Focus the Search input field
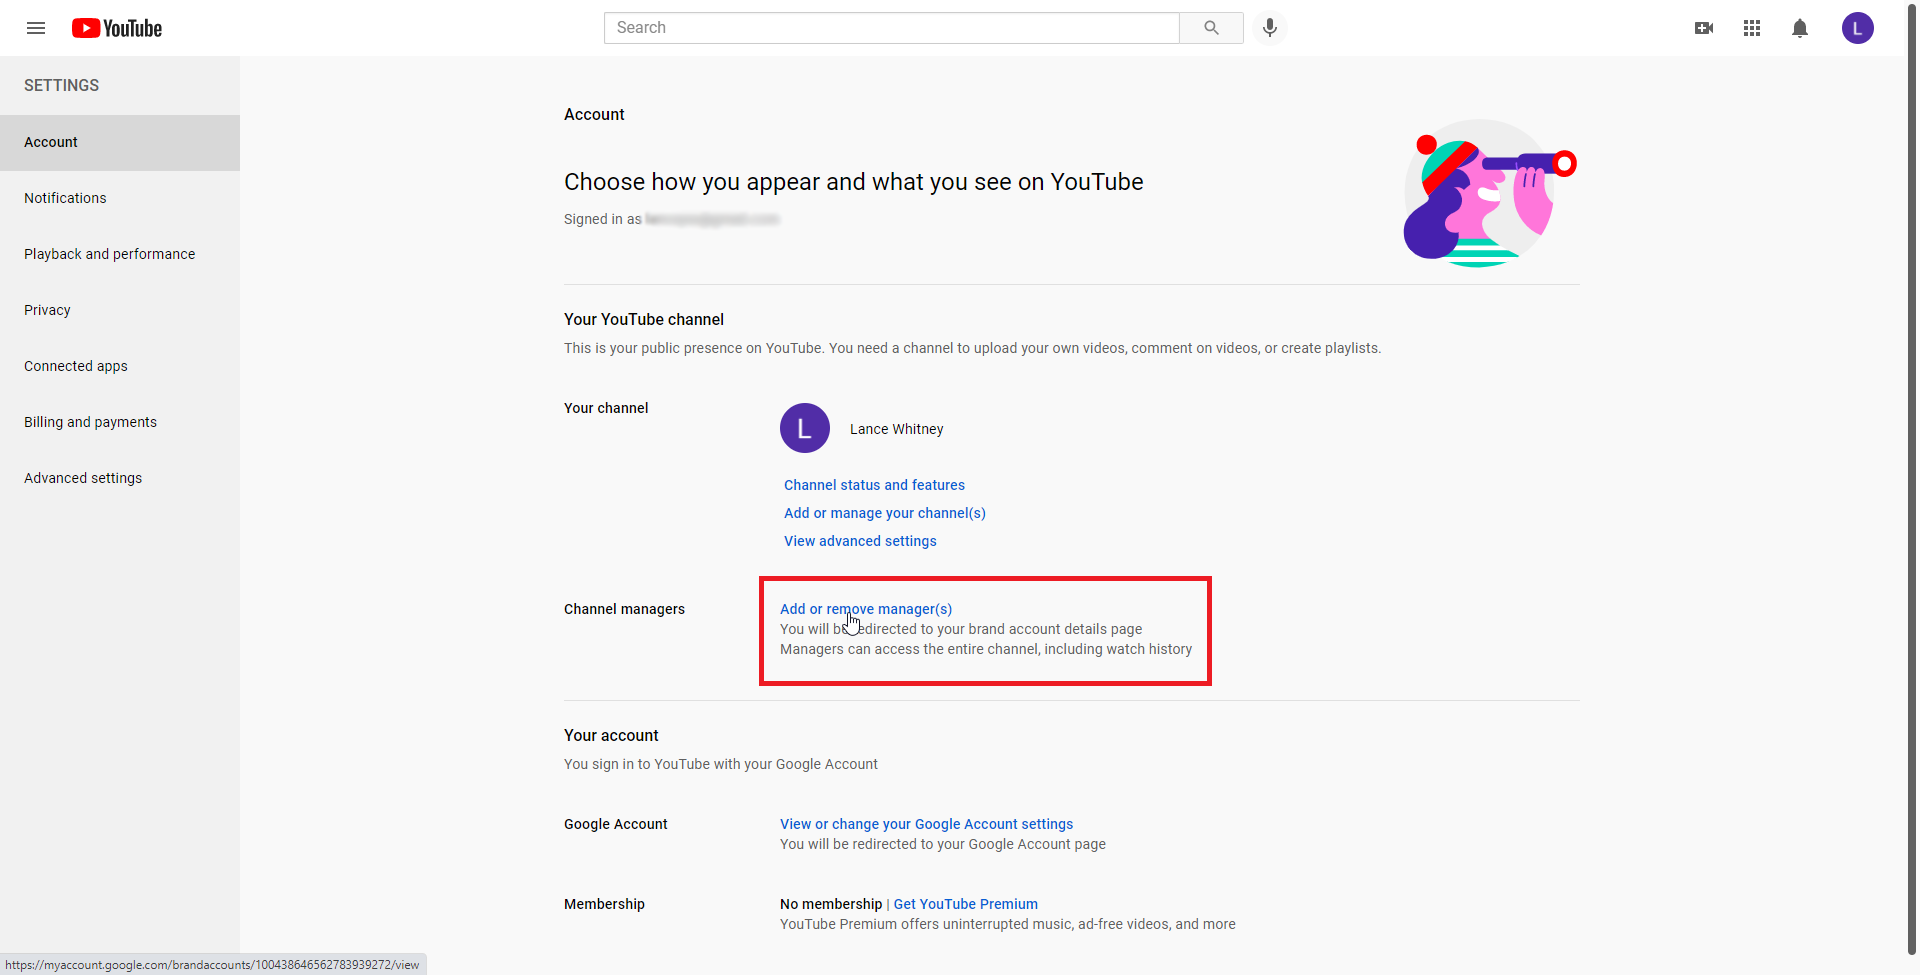The image size is (1920, 975). pos(892,28)
